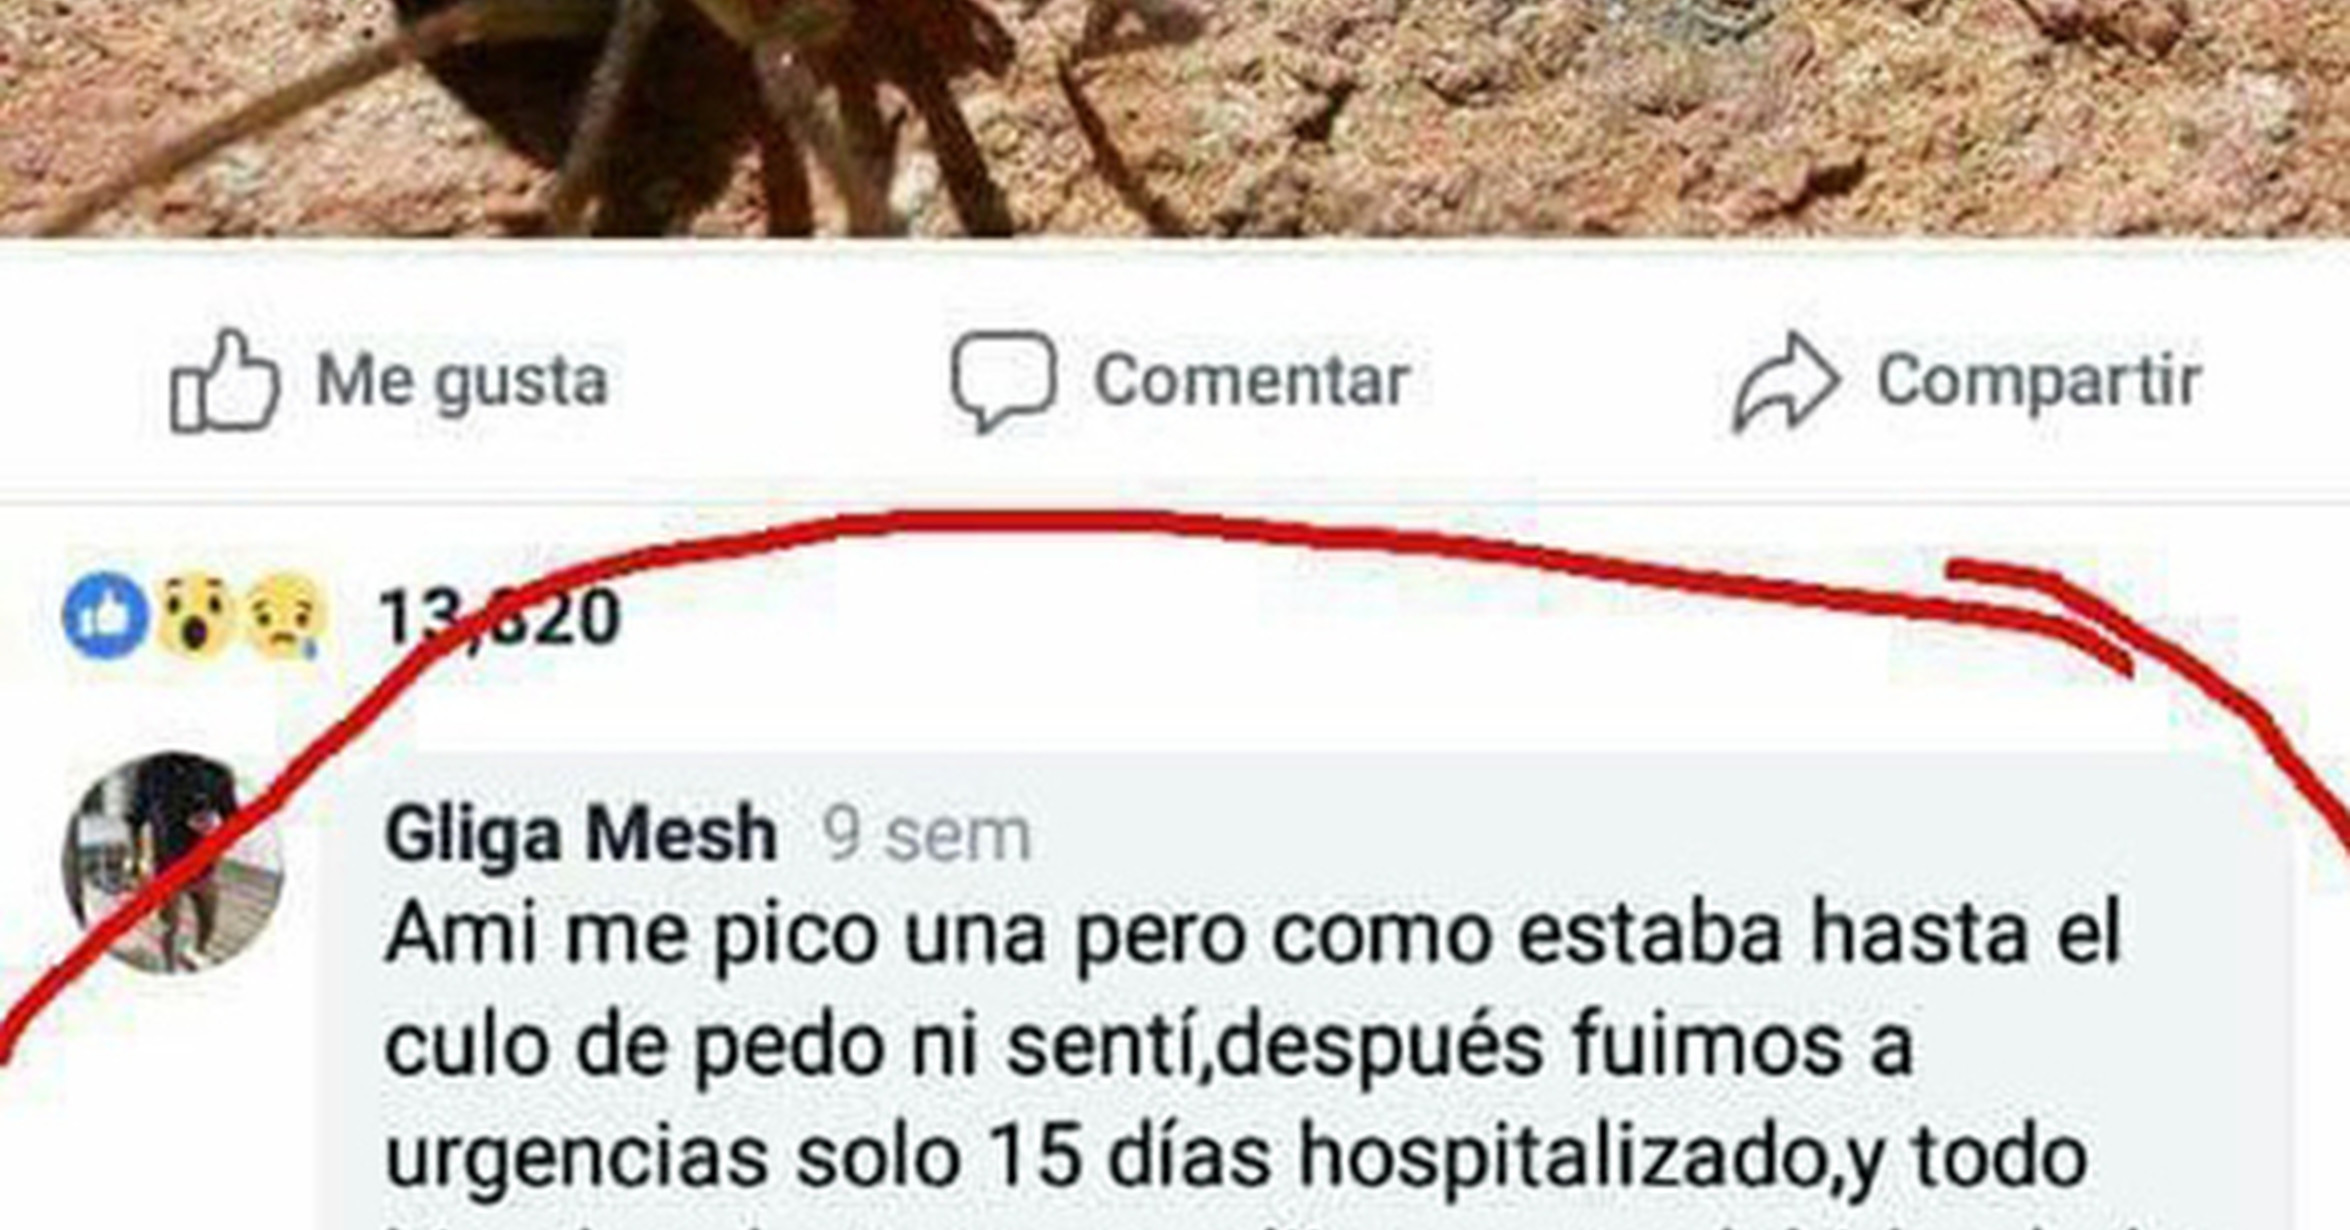Select the blue like reaction icon
The height and width of the screenshot is (1230, 2350).
click(105, 616)
